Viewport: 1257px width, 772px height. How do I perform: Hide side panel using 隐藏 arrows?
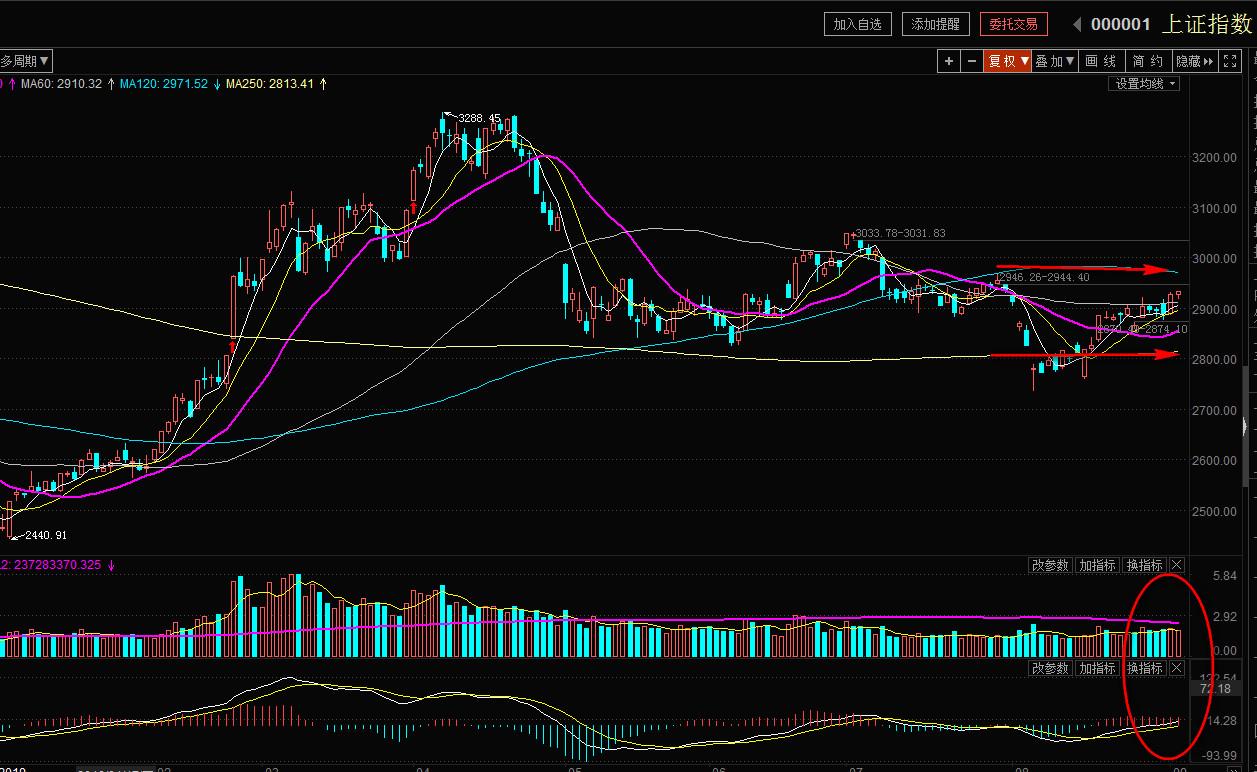click(x=1194, y=61)
